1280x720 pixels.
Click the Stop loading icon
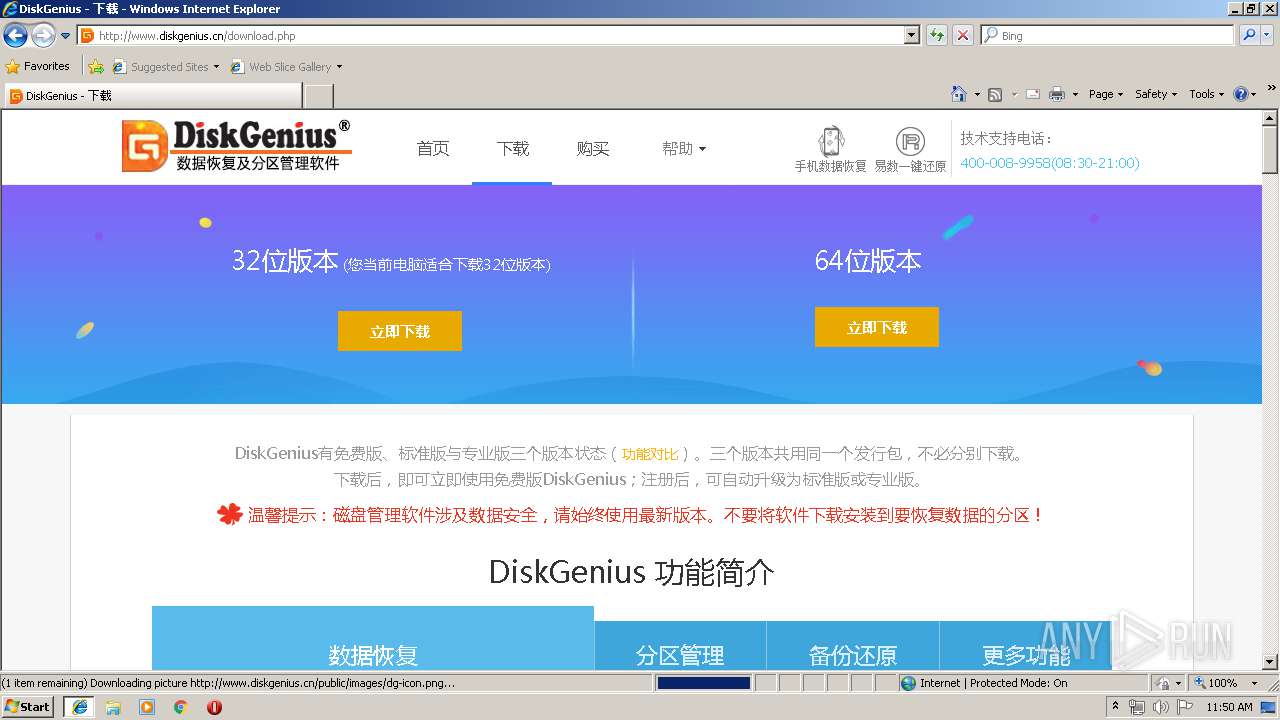[963, 35]
